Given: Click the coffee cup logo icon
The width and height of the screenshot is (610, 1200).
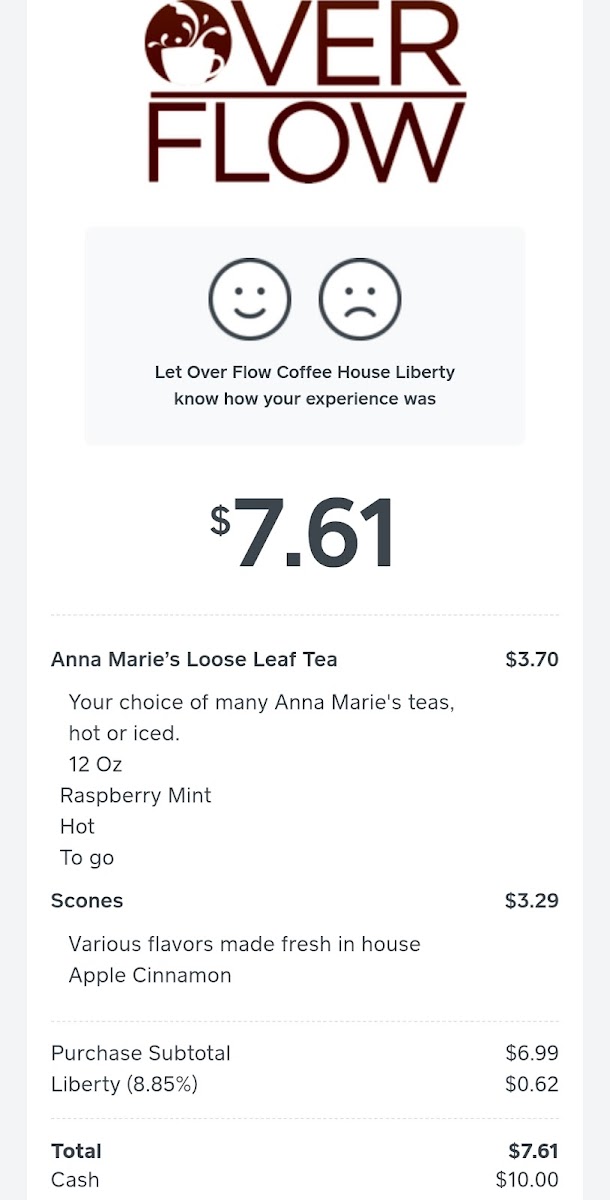Looking at the screenshot, I should pos(189,43).
